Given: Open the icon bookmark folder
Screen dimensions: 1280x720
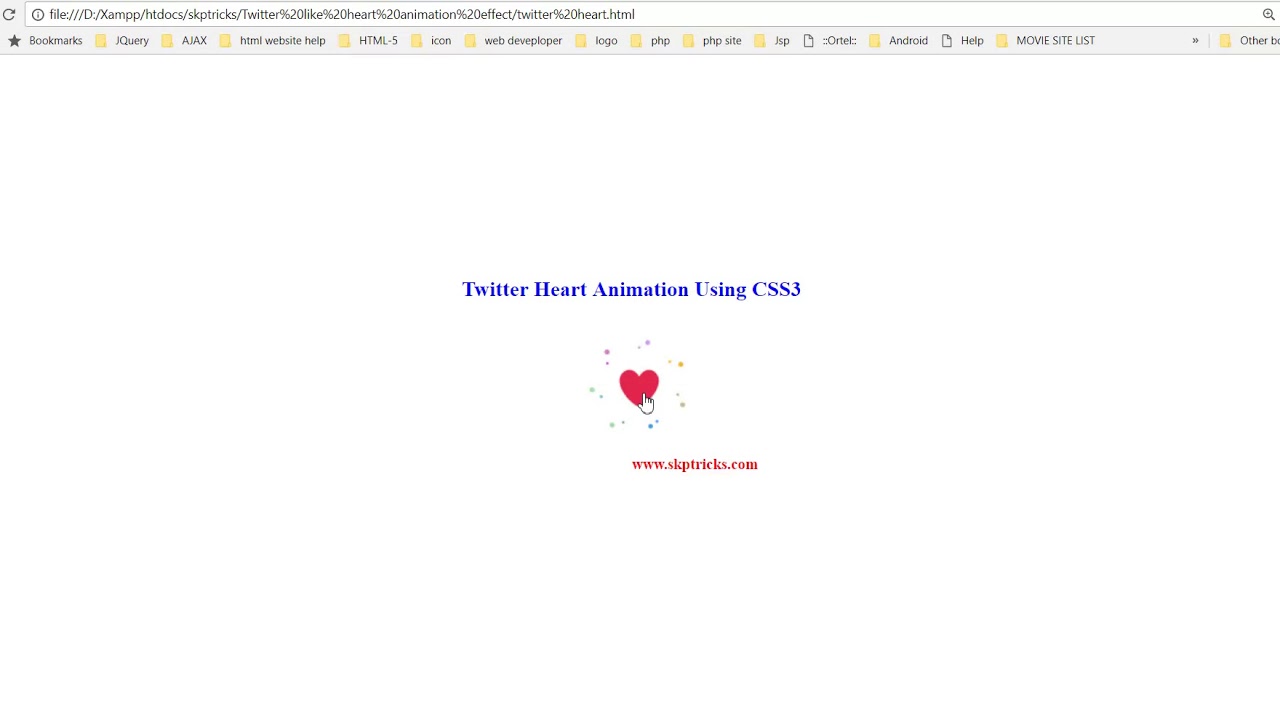Looking at the screenshot, I should pyautogui.click(x=431, y=40).
